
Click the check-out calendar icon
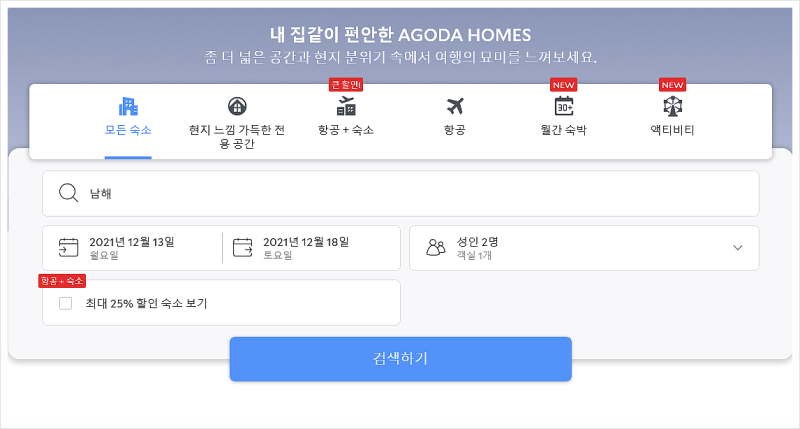pyautogui.click(x=242, y=247)
